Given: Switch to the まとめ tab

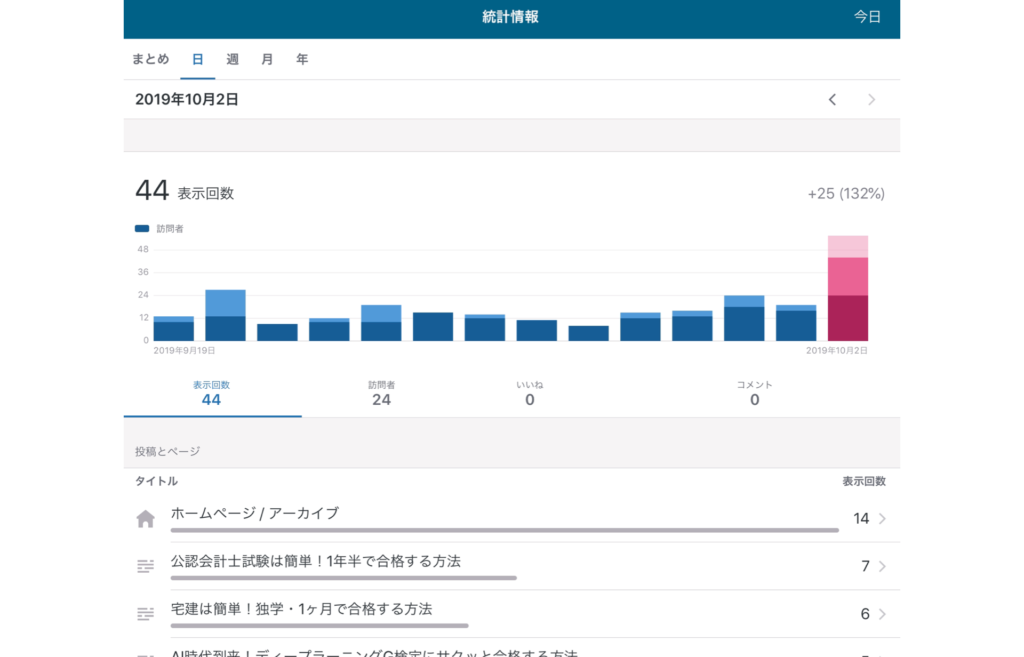Looking at the screenshot, I should (x=151, y=59).
